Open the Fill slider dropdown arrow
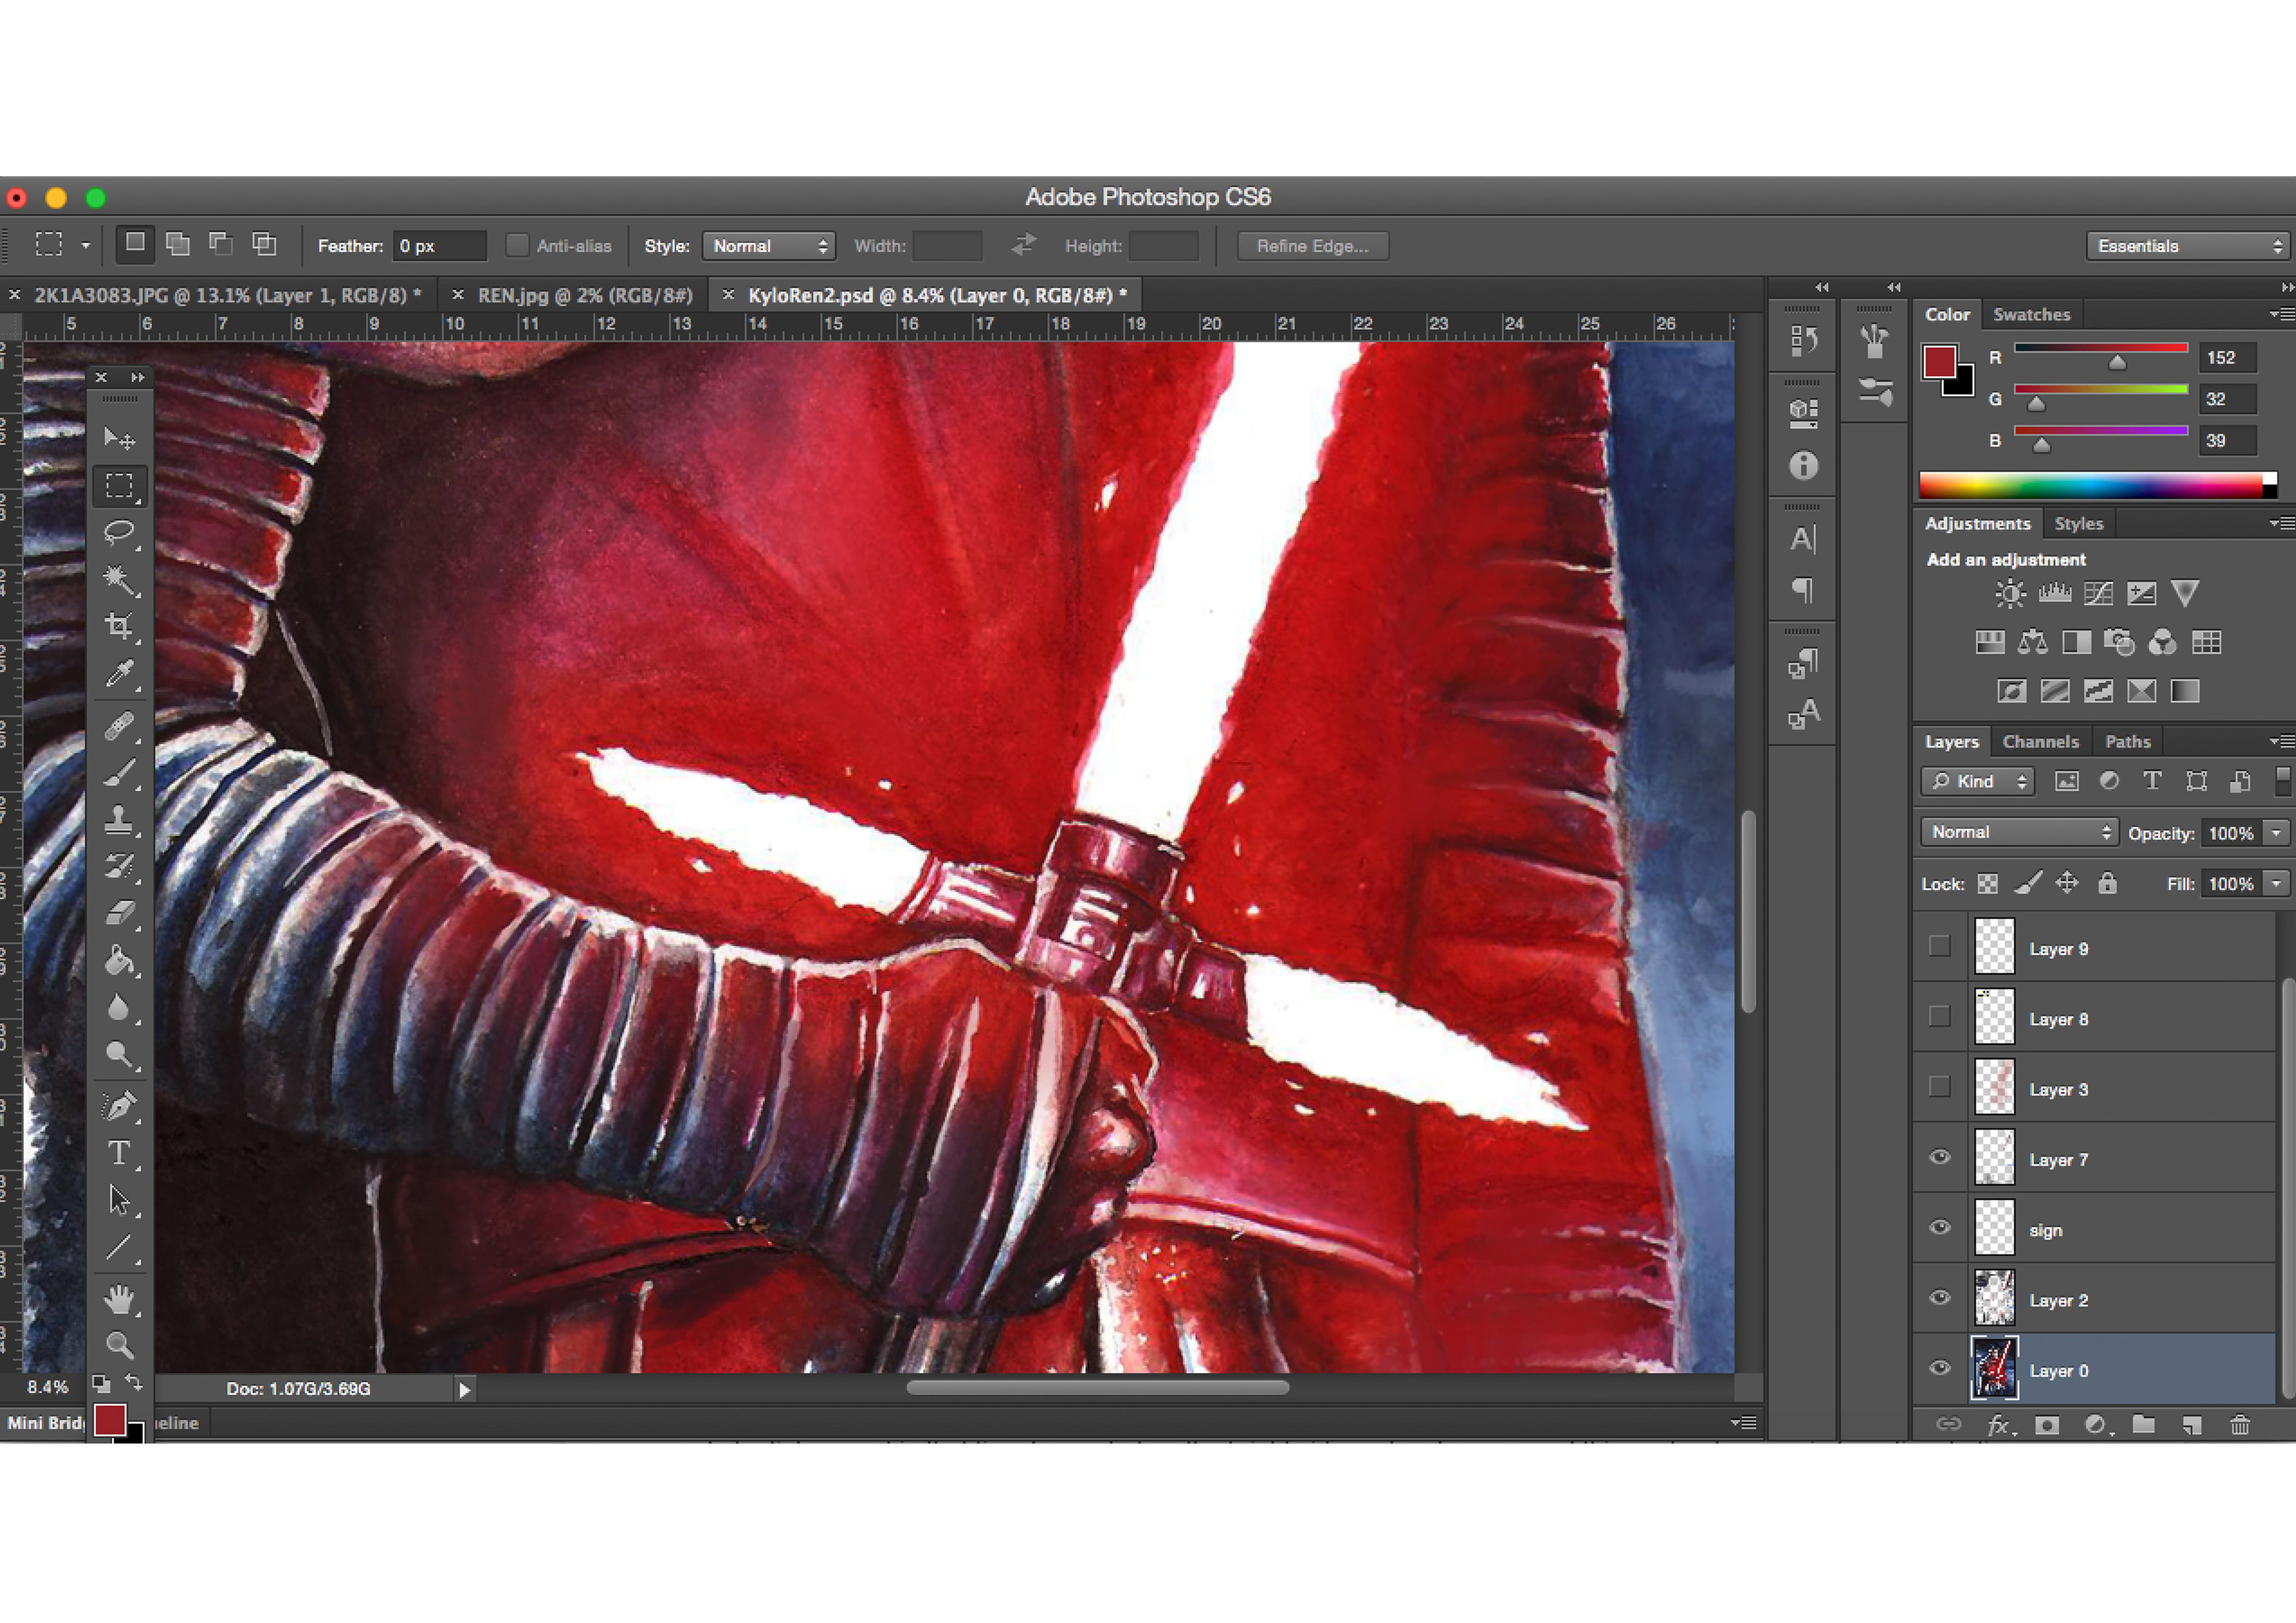Image resolution: width=2296 pixels, height=1623 pixels. click(x=2277, y=884)
